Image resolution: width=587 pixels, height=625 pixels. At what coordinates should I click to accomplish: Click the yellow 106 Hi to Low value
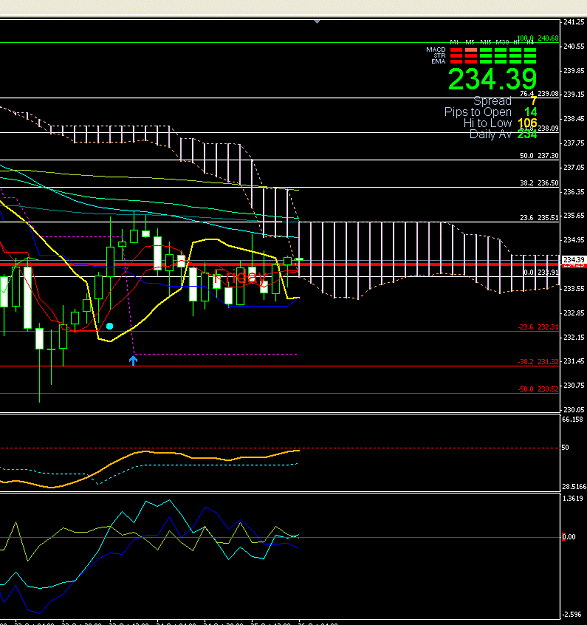tap(527, 123)
